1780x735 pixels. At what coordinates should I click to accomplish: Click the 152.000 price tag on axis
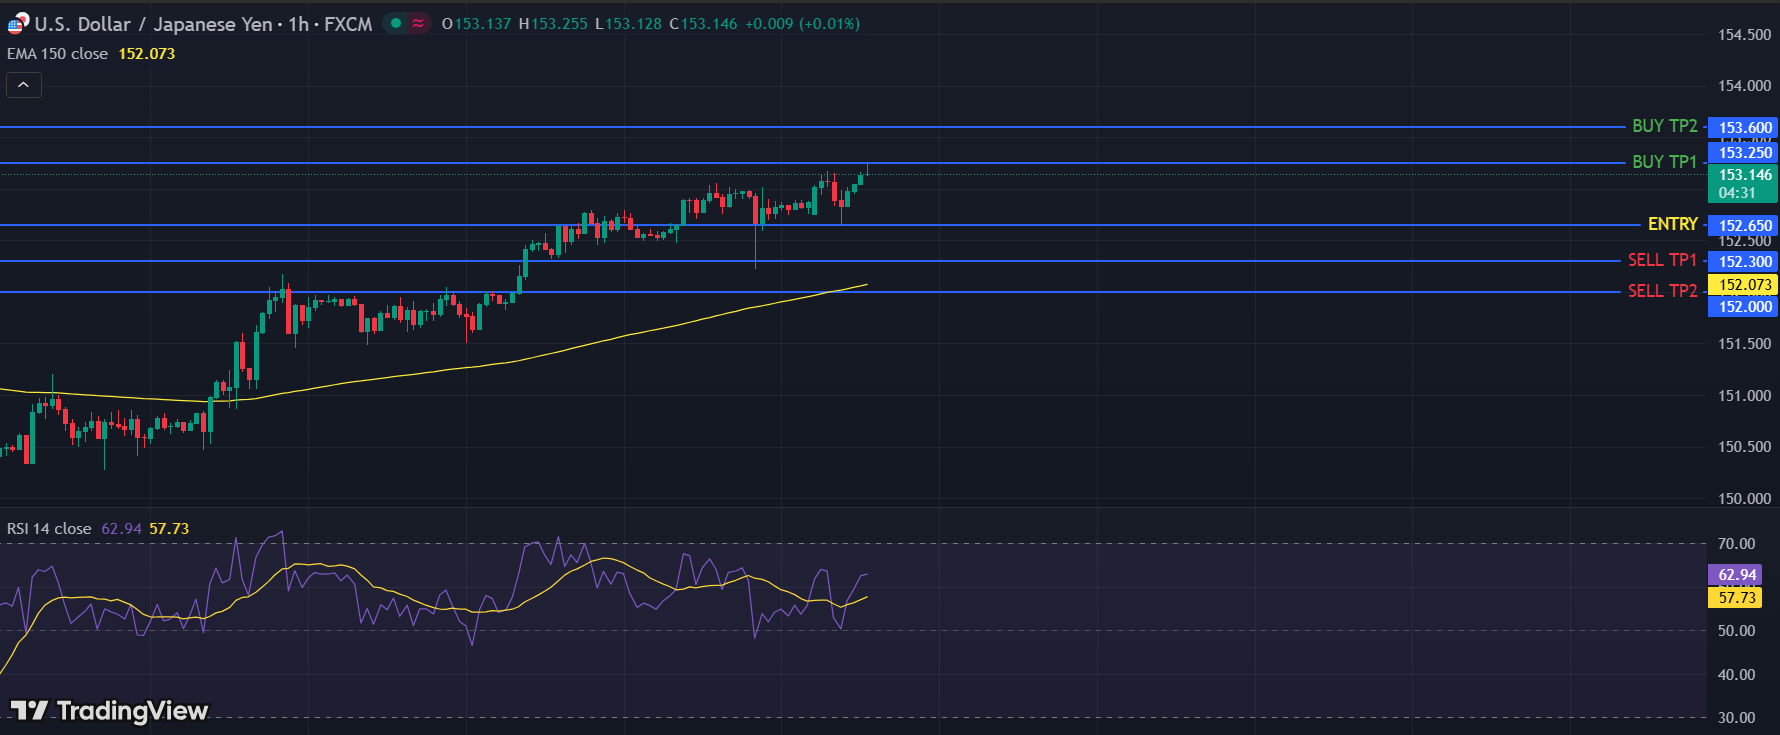(x=1745, y=307)
